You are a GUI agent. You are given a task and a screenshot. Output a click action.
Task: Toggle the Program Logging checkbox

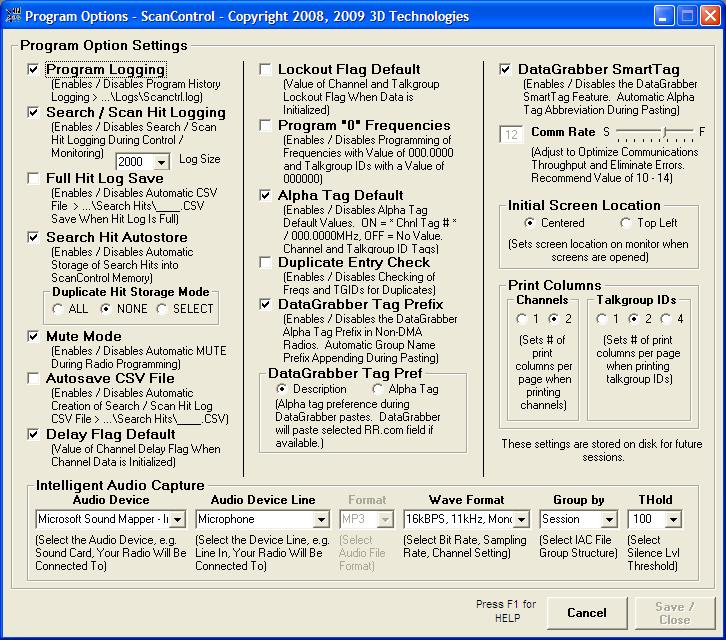click(33, 69)
